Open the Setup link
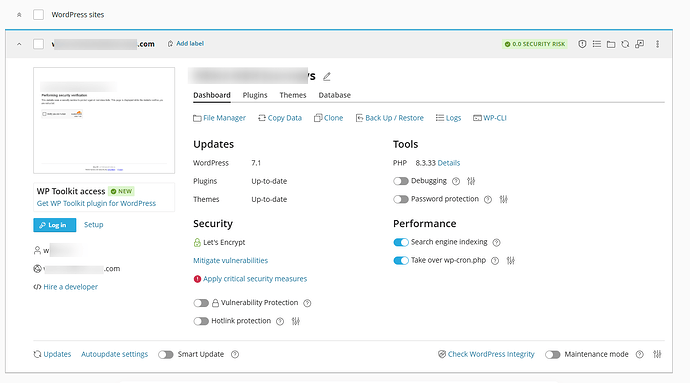The width and height of the screenshot is (690, 383). pyautogui.click(x=94, y=225)
